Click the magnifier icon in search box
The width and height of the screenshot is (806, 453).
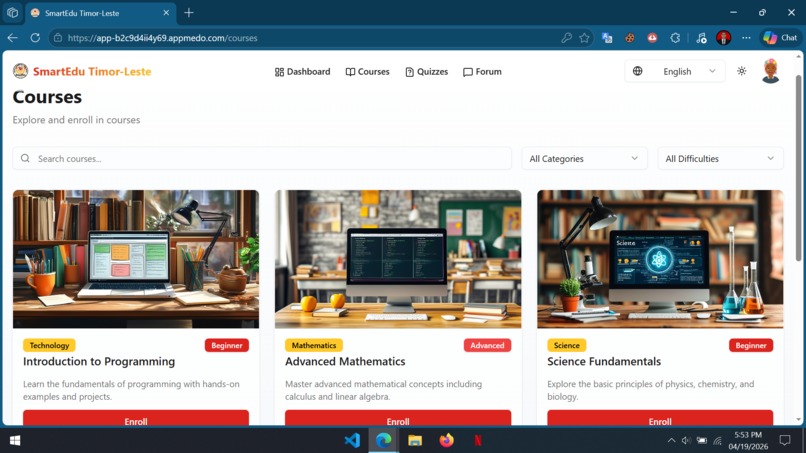coord(25,158)
